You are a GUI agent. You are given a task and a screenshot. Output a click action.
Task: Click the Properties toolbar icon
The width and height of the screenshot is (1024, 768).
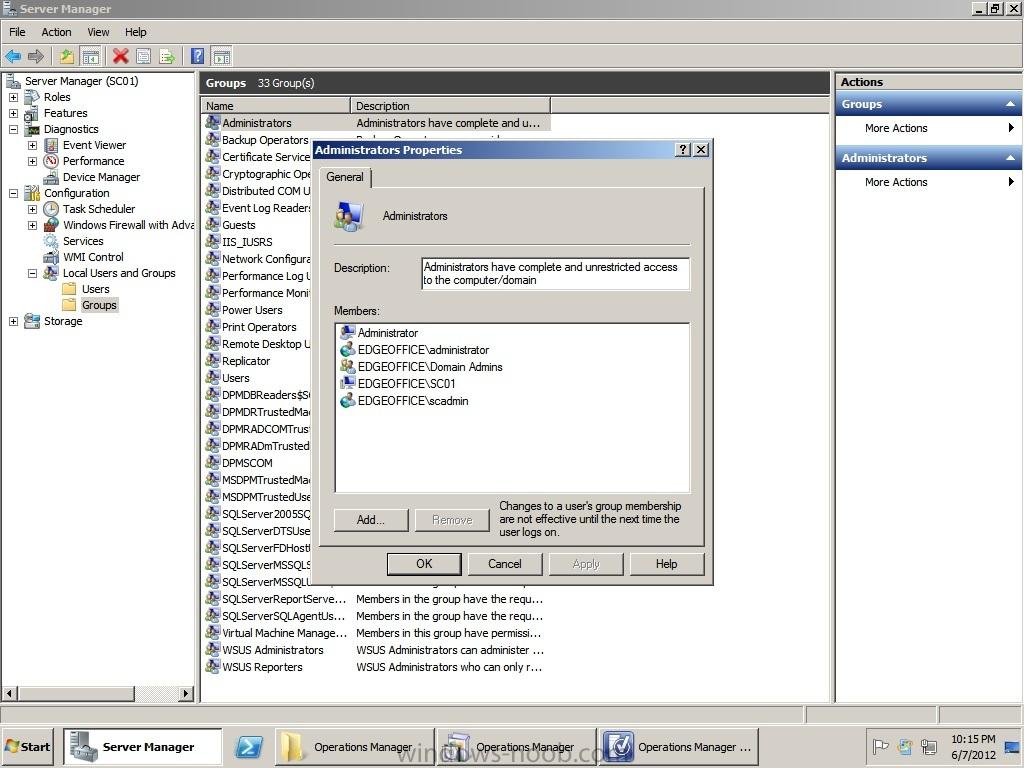pyautogui.click(x=144, y=56)
